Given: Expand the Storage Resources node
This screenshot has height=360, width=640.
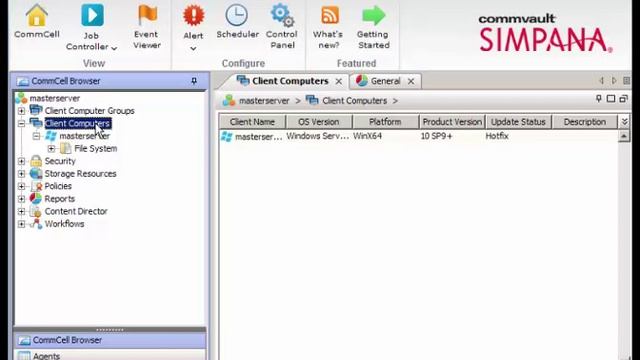Looking at the screenshot, I should pos(21,174).
